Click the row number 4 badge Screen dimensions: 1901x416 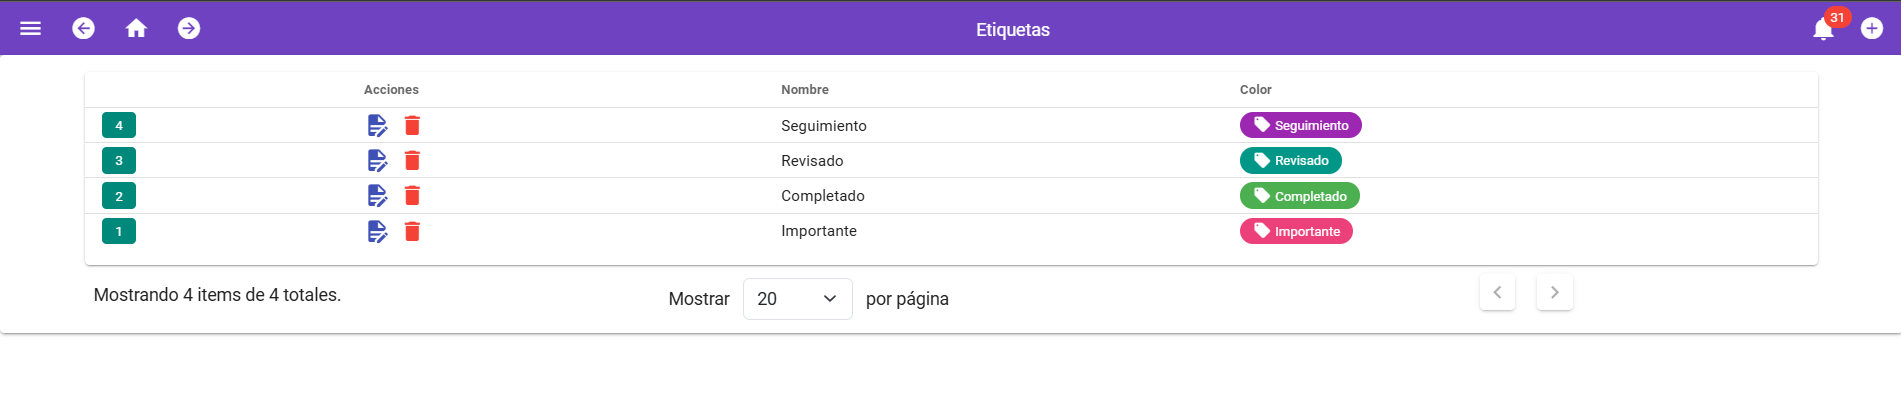(x=119, y=125)
